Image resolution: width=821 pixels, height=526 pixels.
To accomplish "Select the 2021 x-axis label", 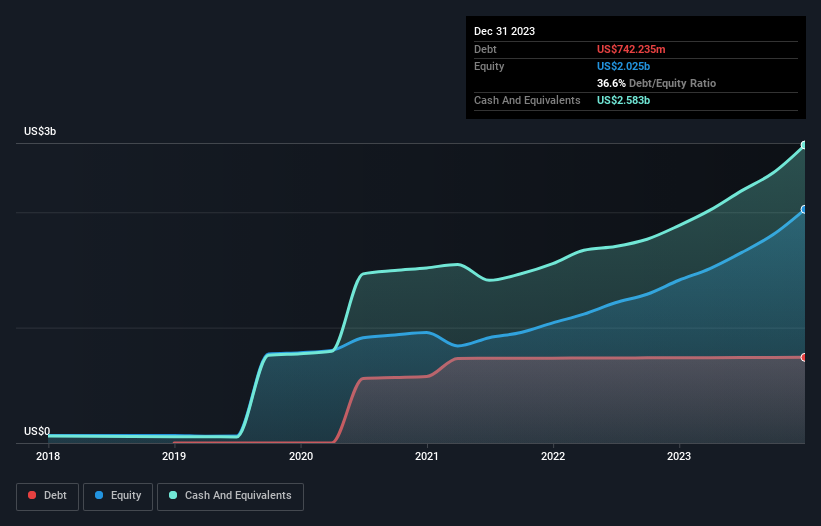I will coord(427,456).
